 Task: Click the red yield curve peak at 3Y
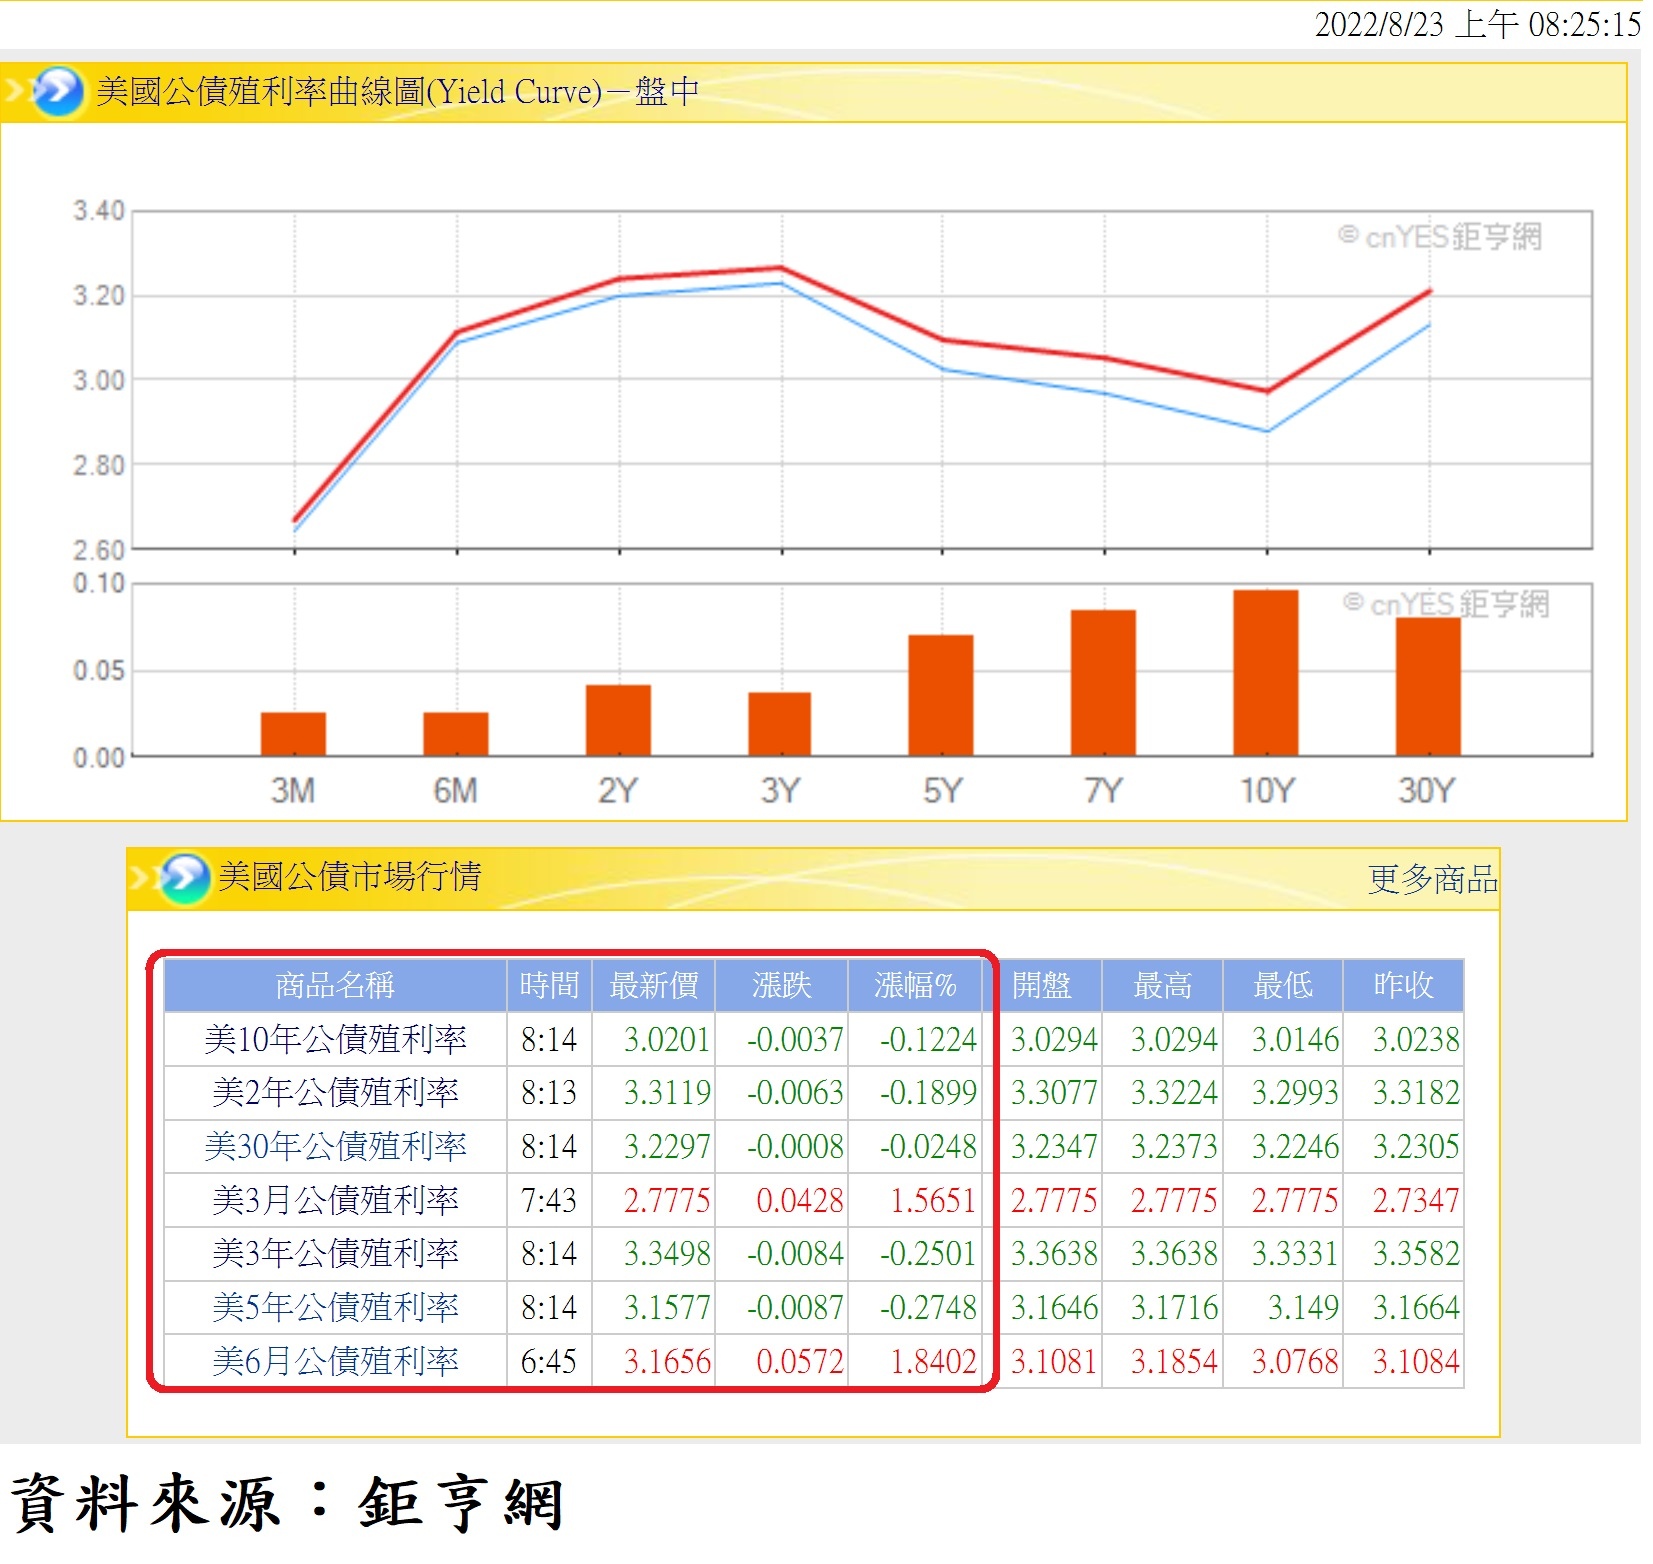coord(780,267)
